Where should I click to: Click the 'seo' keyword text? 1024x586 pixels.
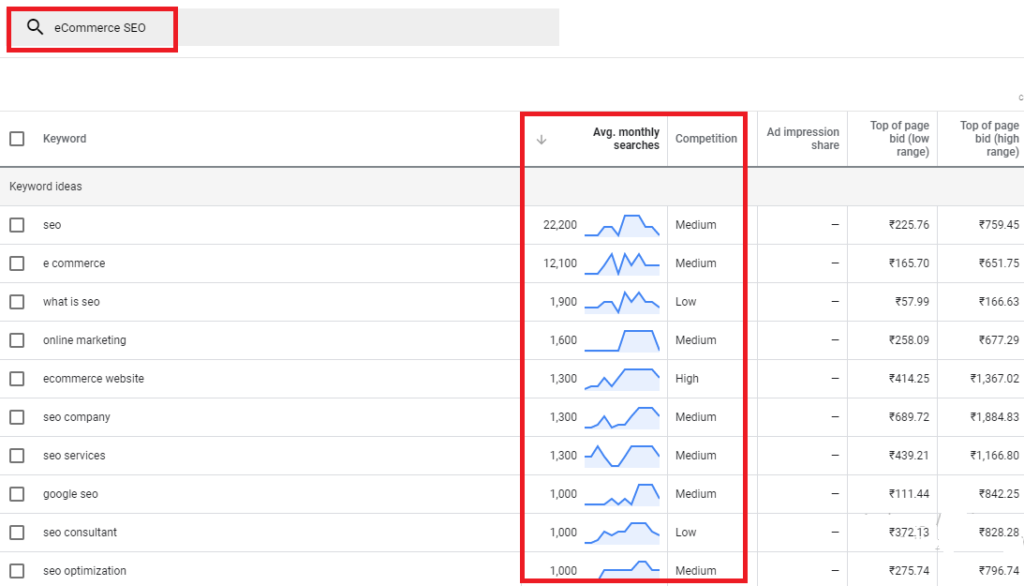tap(52, 225)
